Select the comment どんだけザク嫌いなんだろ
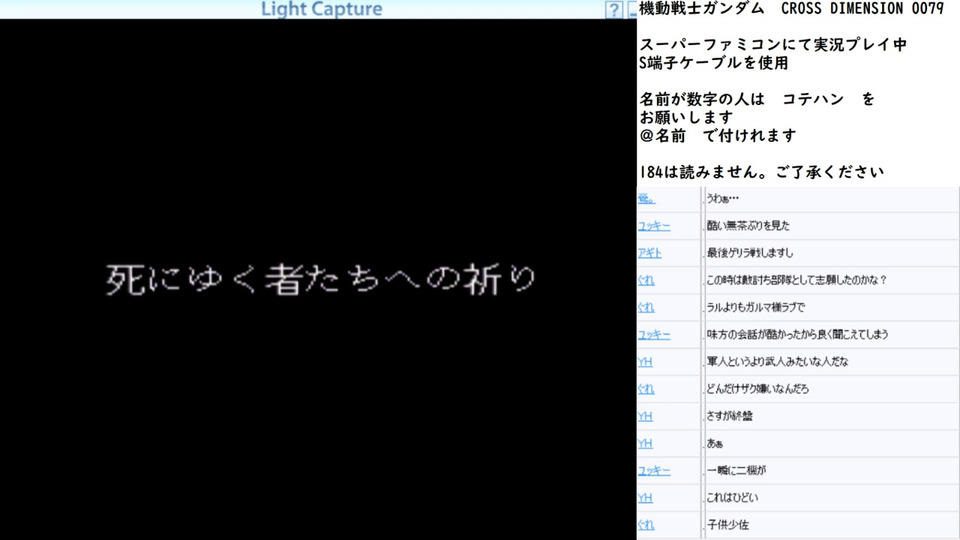 pyautogui.click(x=757, y=389)
